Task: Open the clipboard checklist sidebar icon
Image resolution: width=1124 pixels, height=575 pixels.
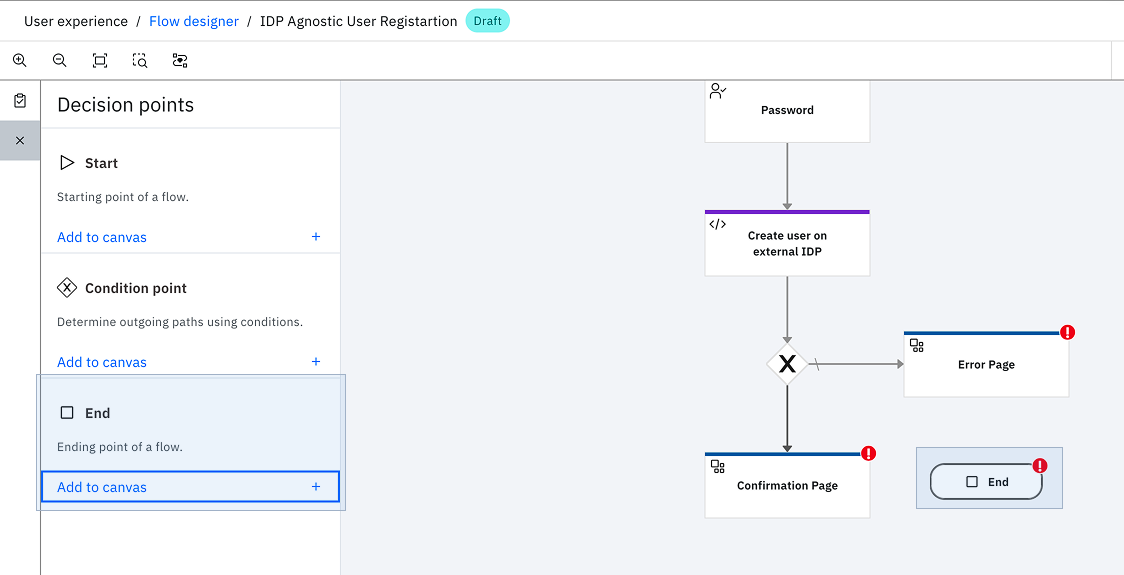Action: coord(20,101)
